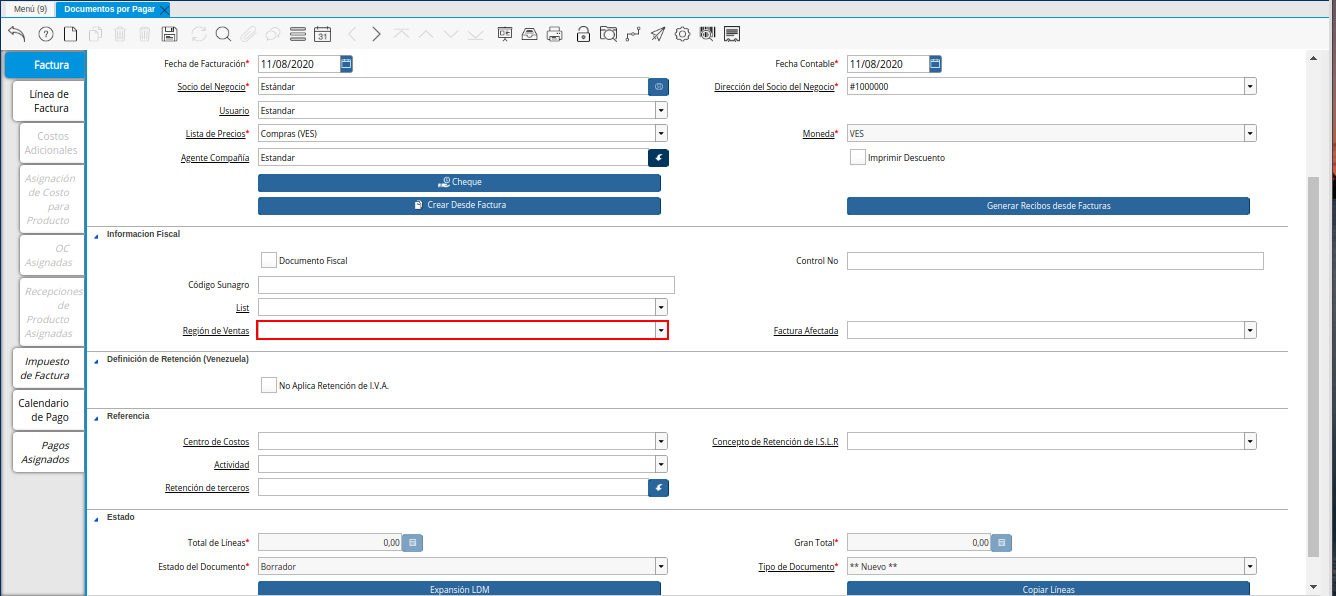1336x596 pixels.
Task: Open Lista de Precios dropdown
Action: [x=661, y=133]
